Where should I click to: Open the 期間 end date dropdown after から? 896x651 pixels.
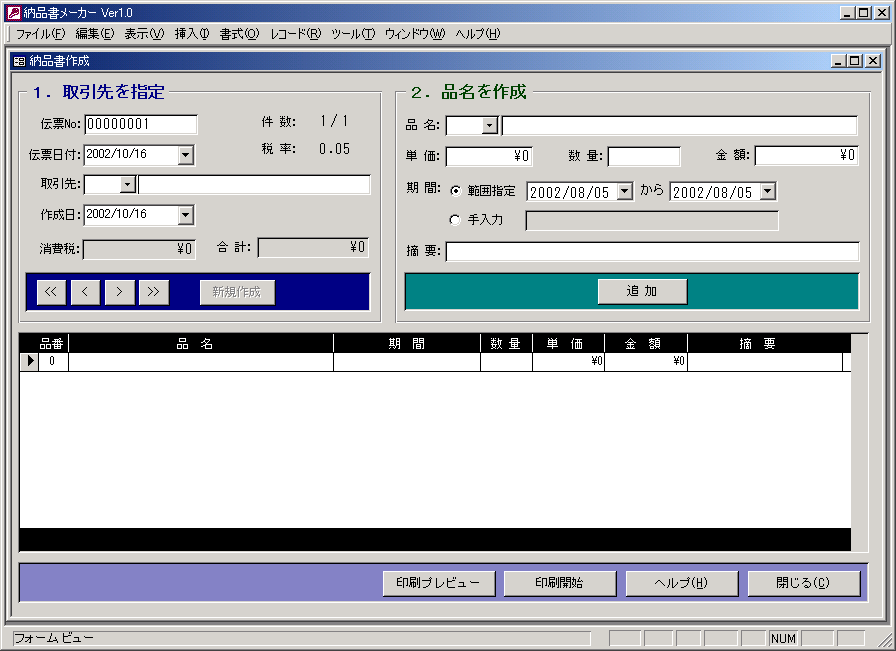tap(767, 191)
